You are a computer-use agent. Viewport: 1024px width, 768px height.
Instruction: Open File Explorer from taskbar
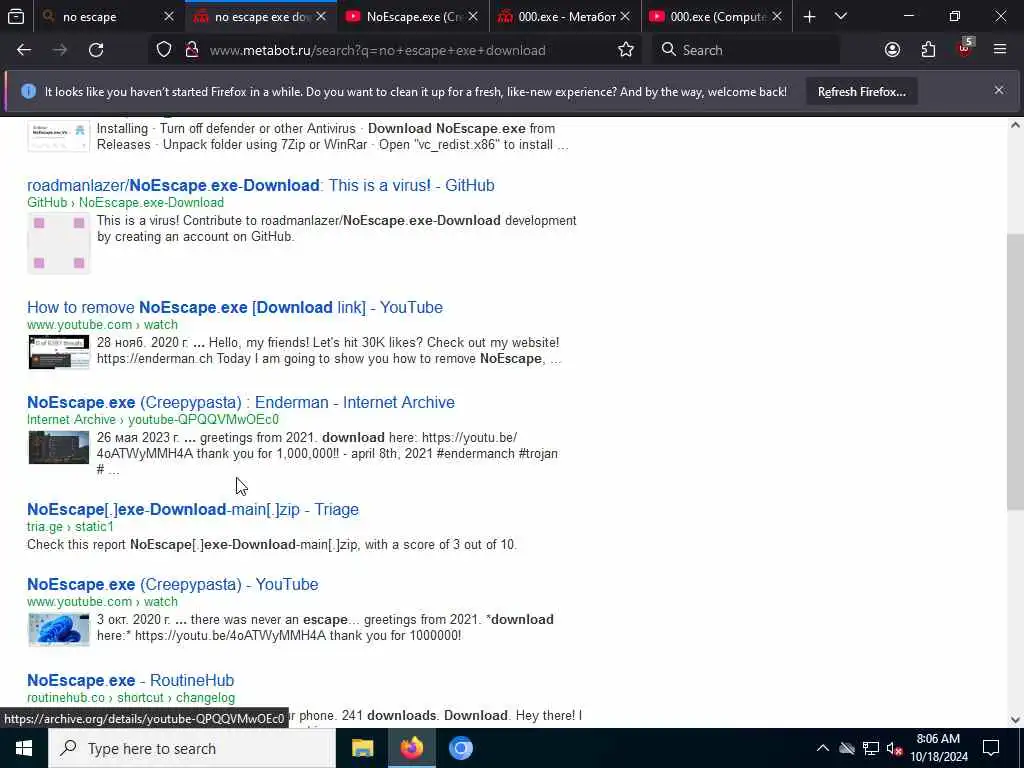362,748
